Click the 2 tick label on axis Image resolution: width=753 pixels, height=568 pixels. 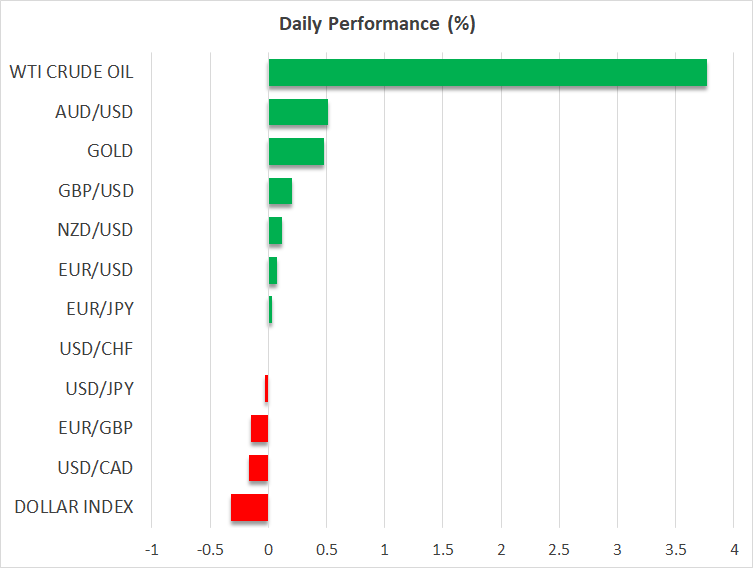[501, 549]
